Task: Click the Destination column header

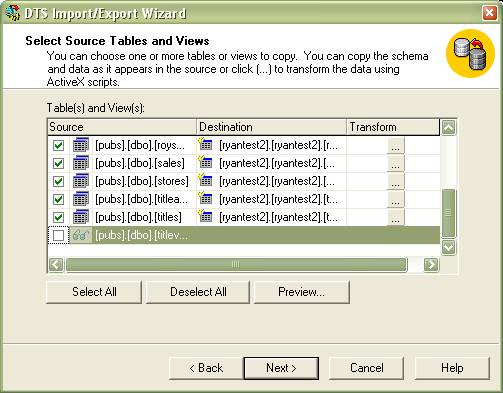Action: pos(271,127)
